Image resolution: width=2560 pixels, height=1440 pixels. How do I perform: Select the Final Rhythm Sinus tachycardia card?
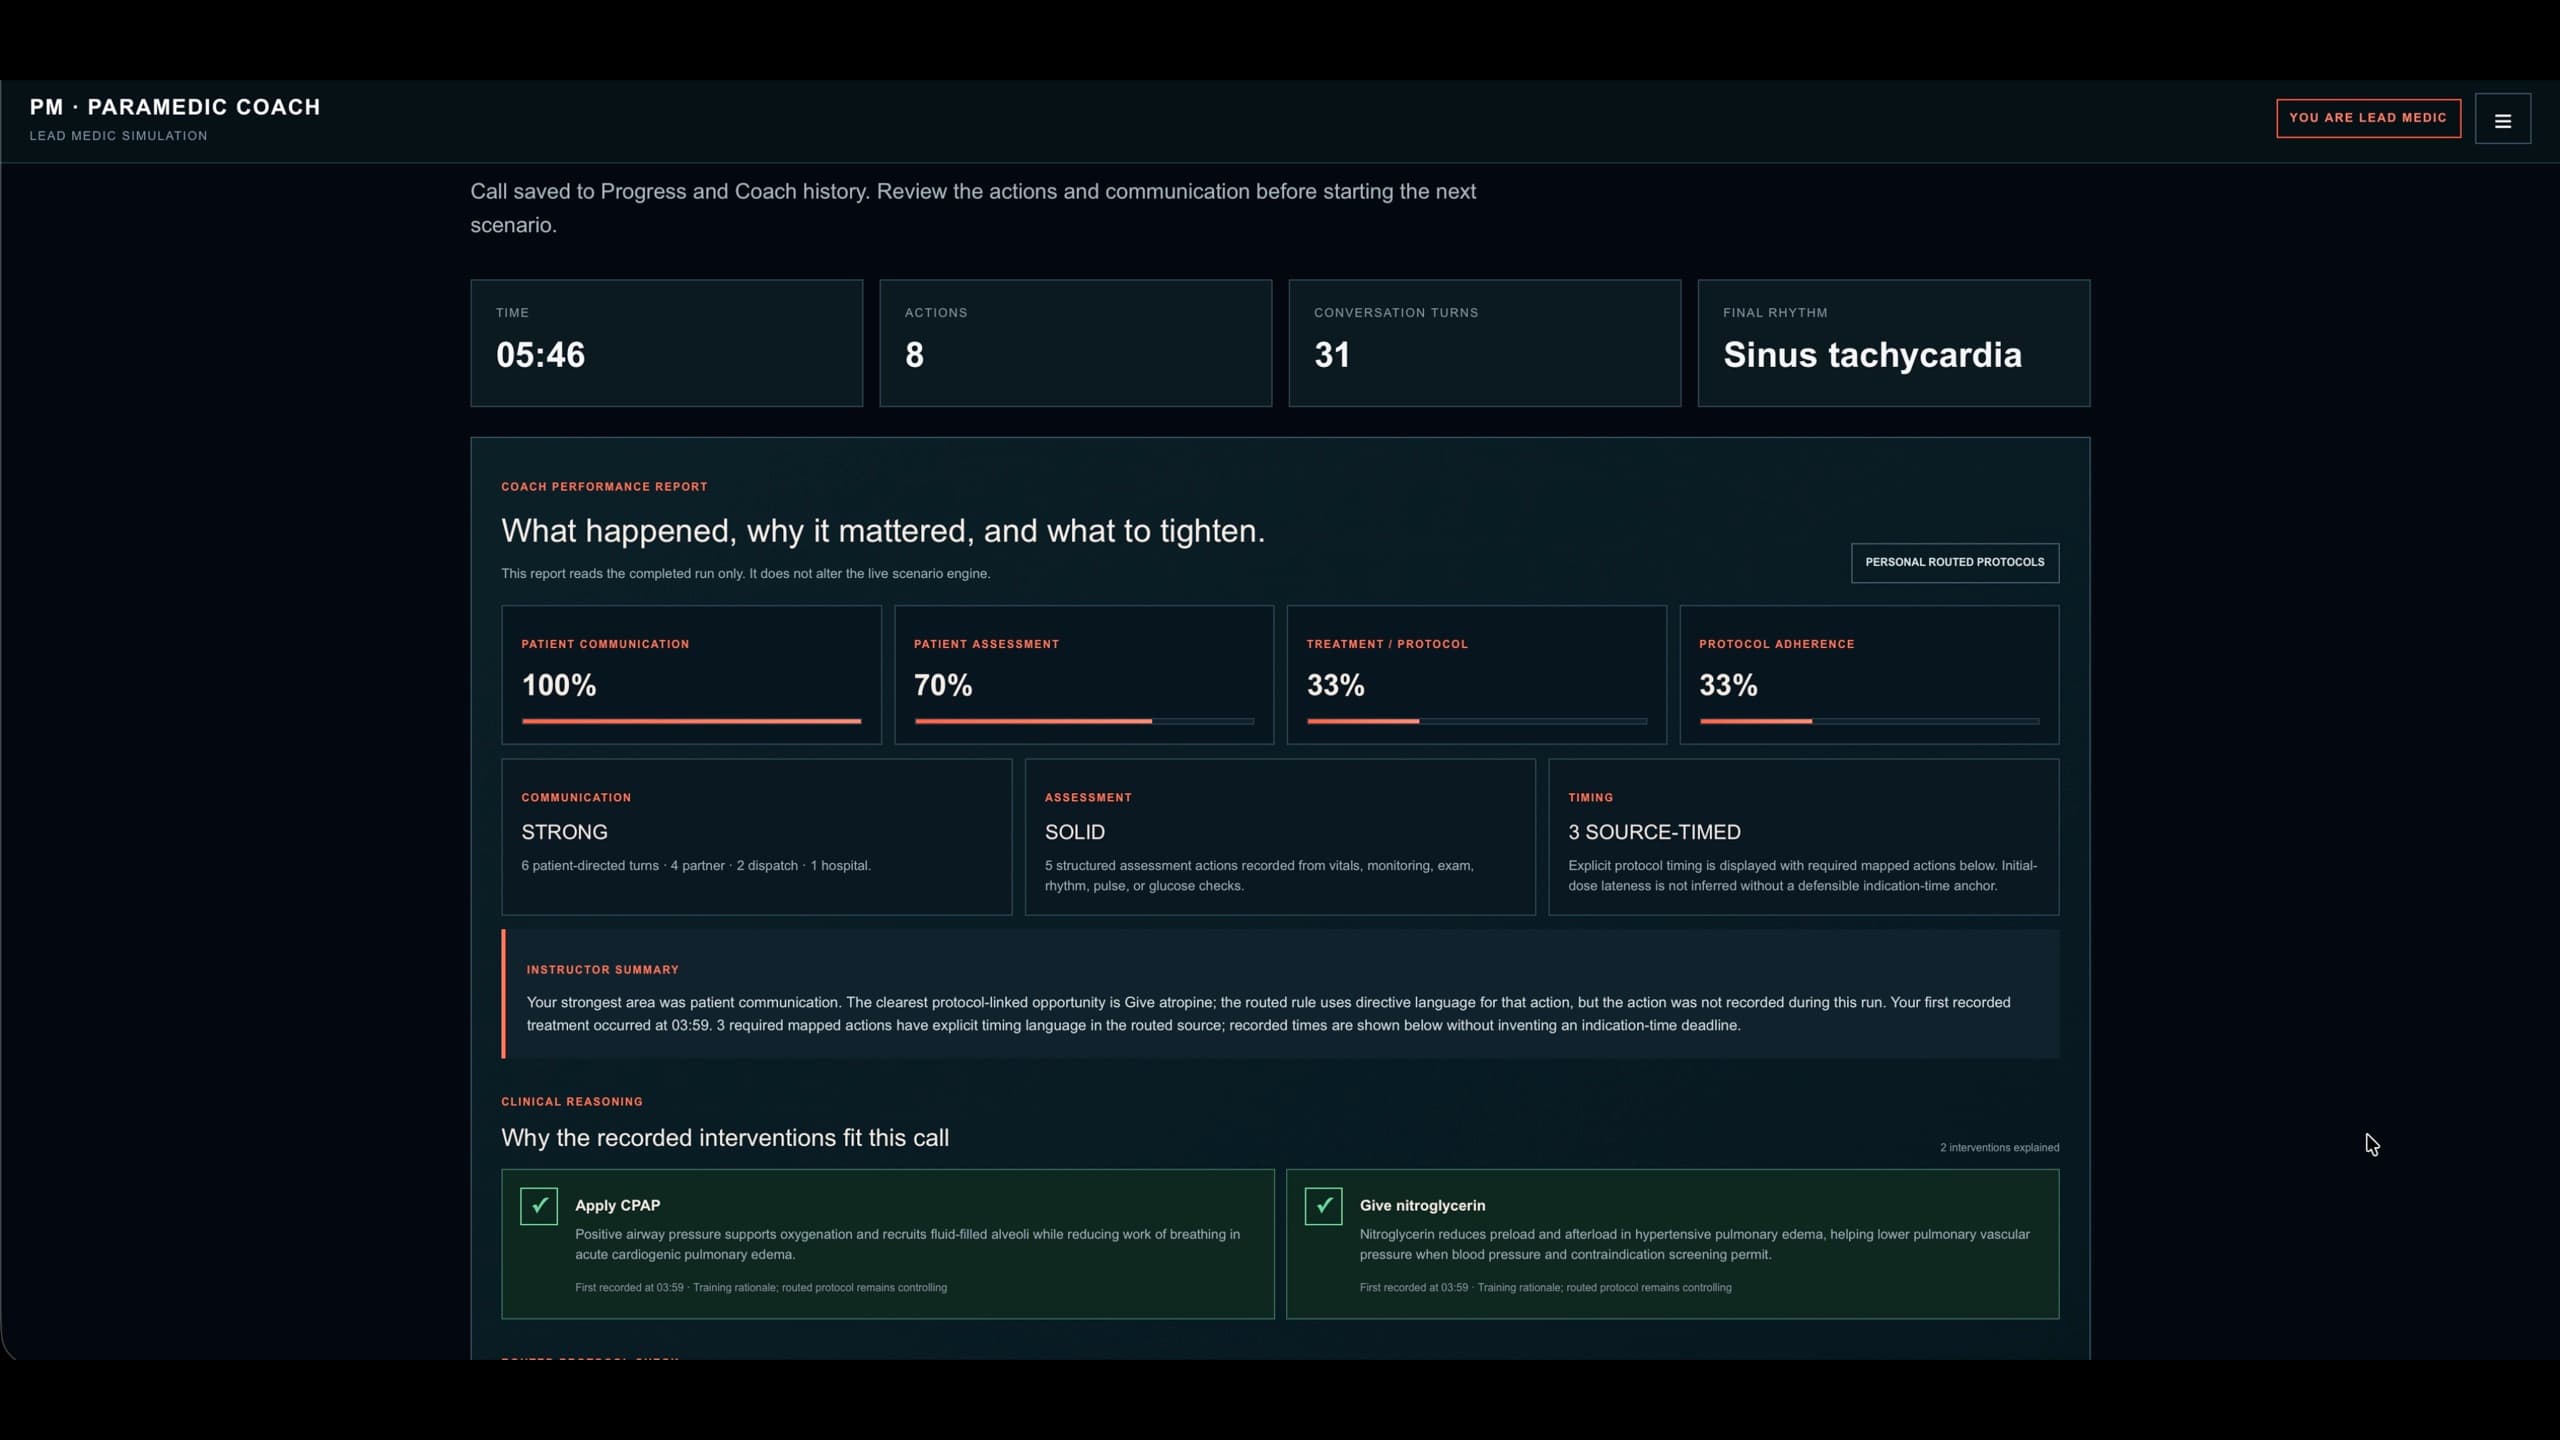pos(1894,343)
